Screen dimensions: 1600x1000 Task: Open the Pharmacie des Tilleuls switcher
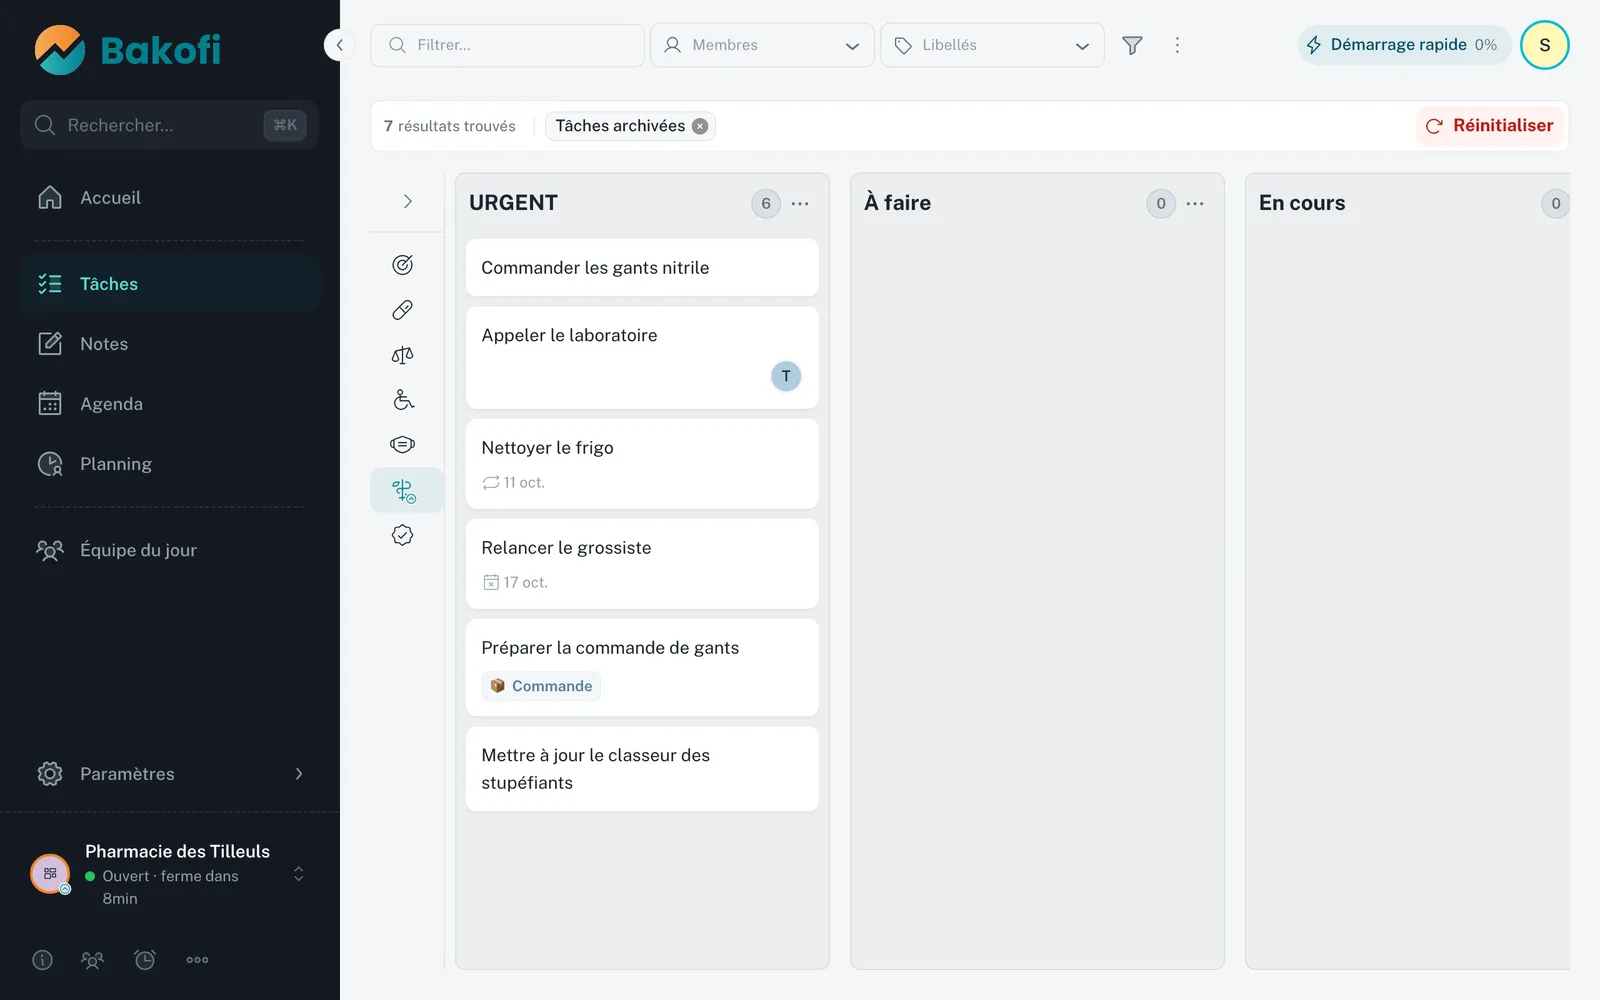click(170, 874)
